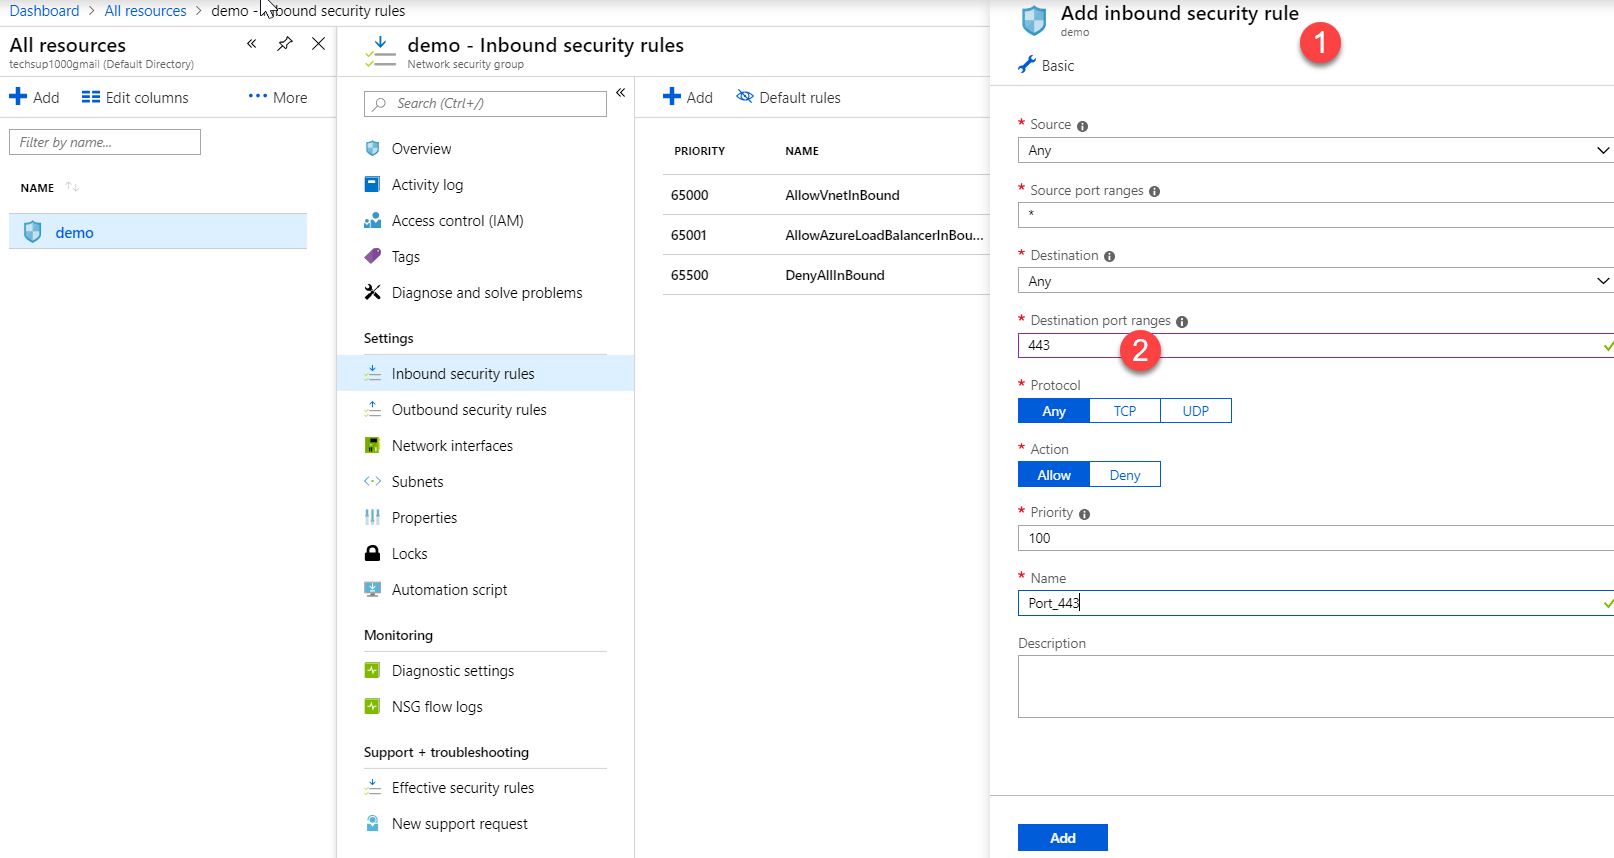Sort resources by the NAME column arrows
Image resolution: width=1614 pixels, height=858 pixels.
tap(72, 187)
